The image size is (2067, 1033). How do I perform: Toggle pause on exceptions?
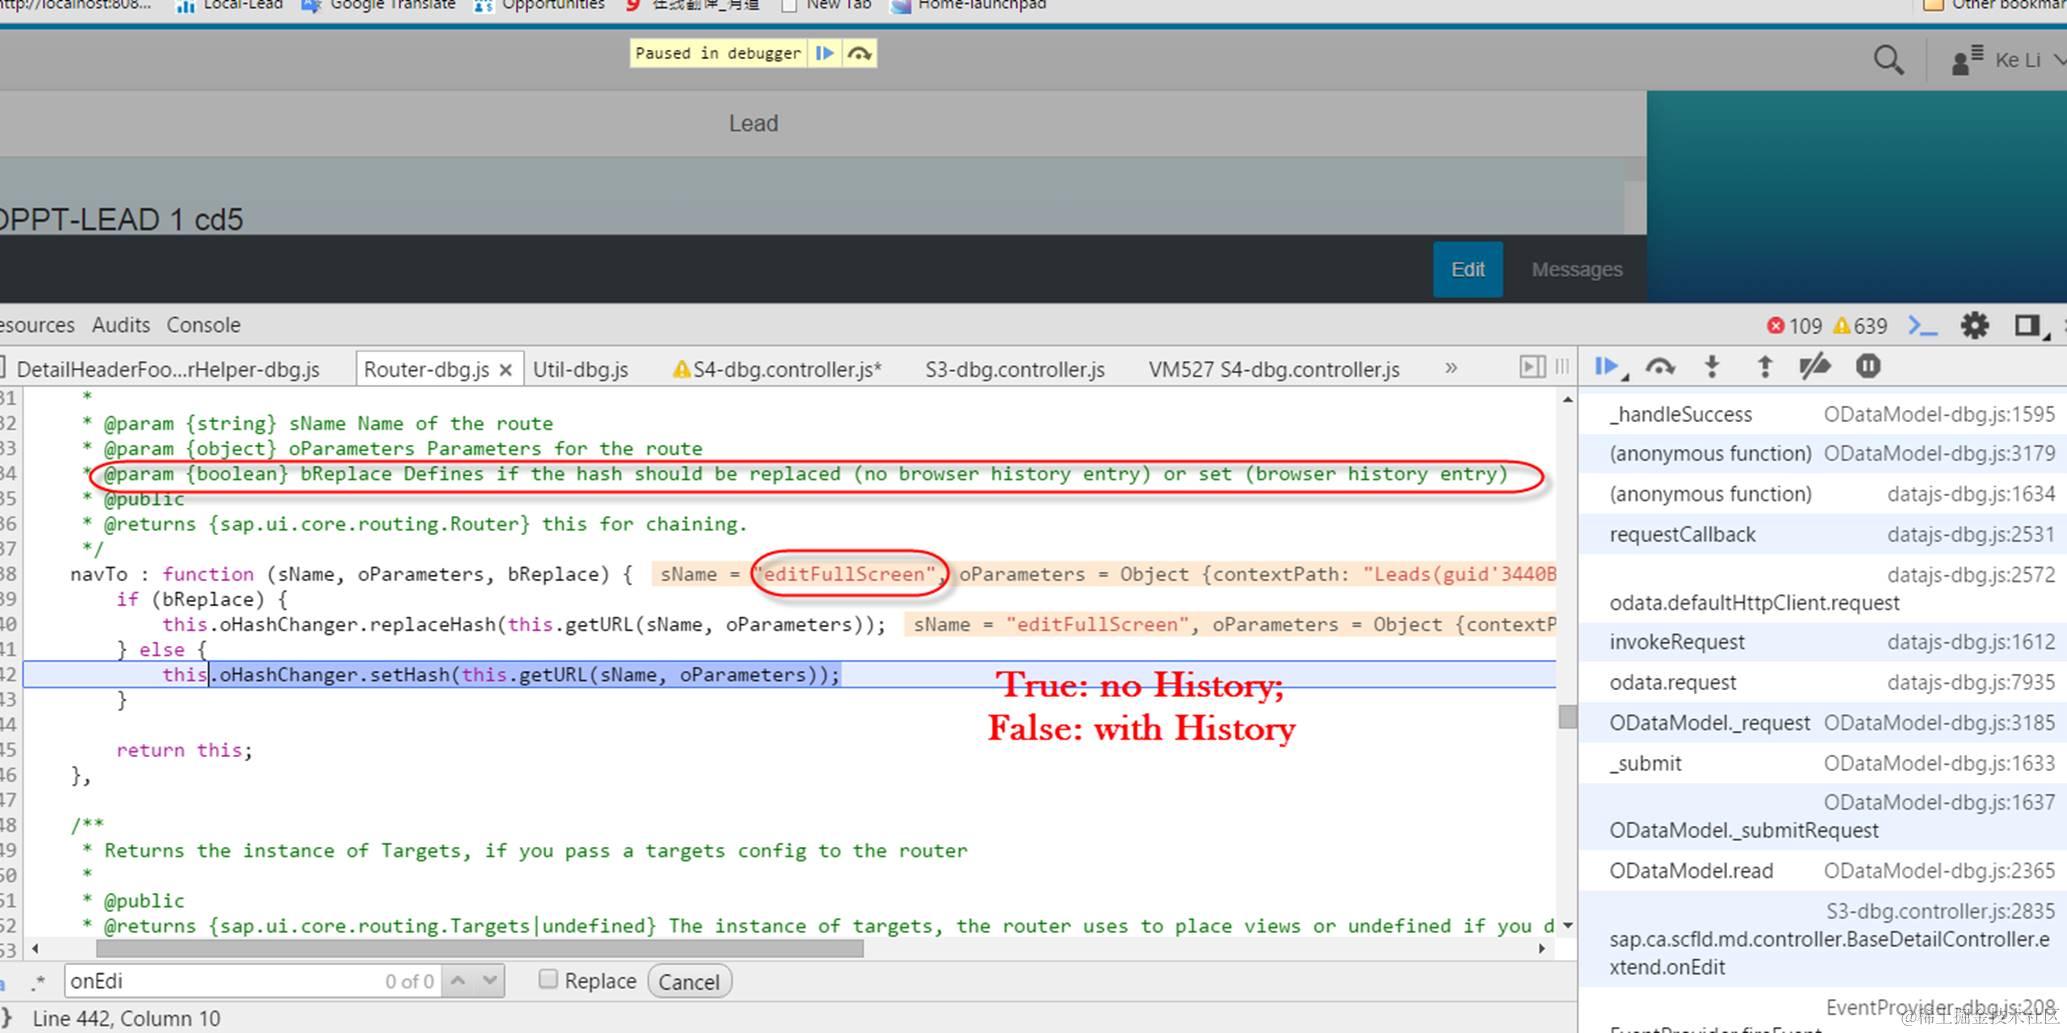click(x=1868, y=367)
